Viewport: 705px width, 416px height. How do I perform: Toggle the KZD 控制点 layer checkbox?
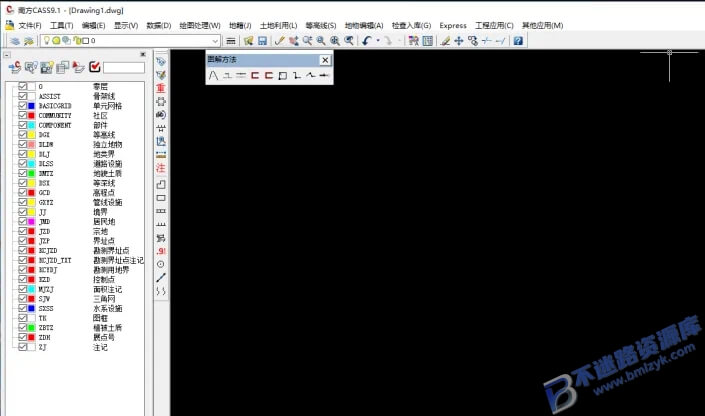point(22,279)
